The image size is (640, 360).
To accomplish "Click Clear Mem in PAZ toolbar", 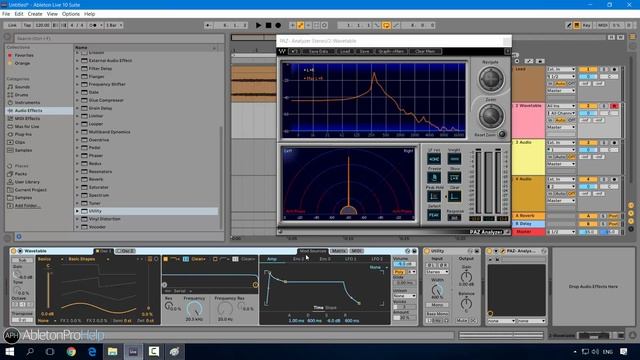I will (x=424, y=51).
